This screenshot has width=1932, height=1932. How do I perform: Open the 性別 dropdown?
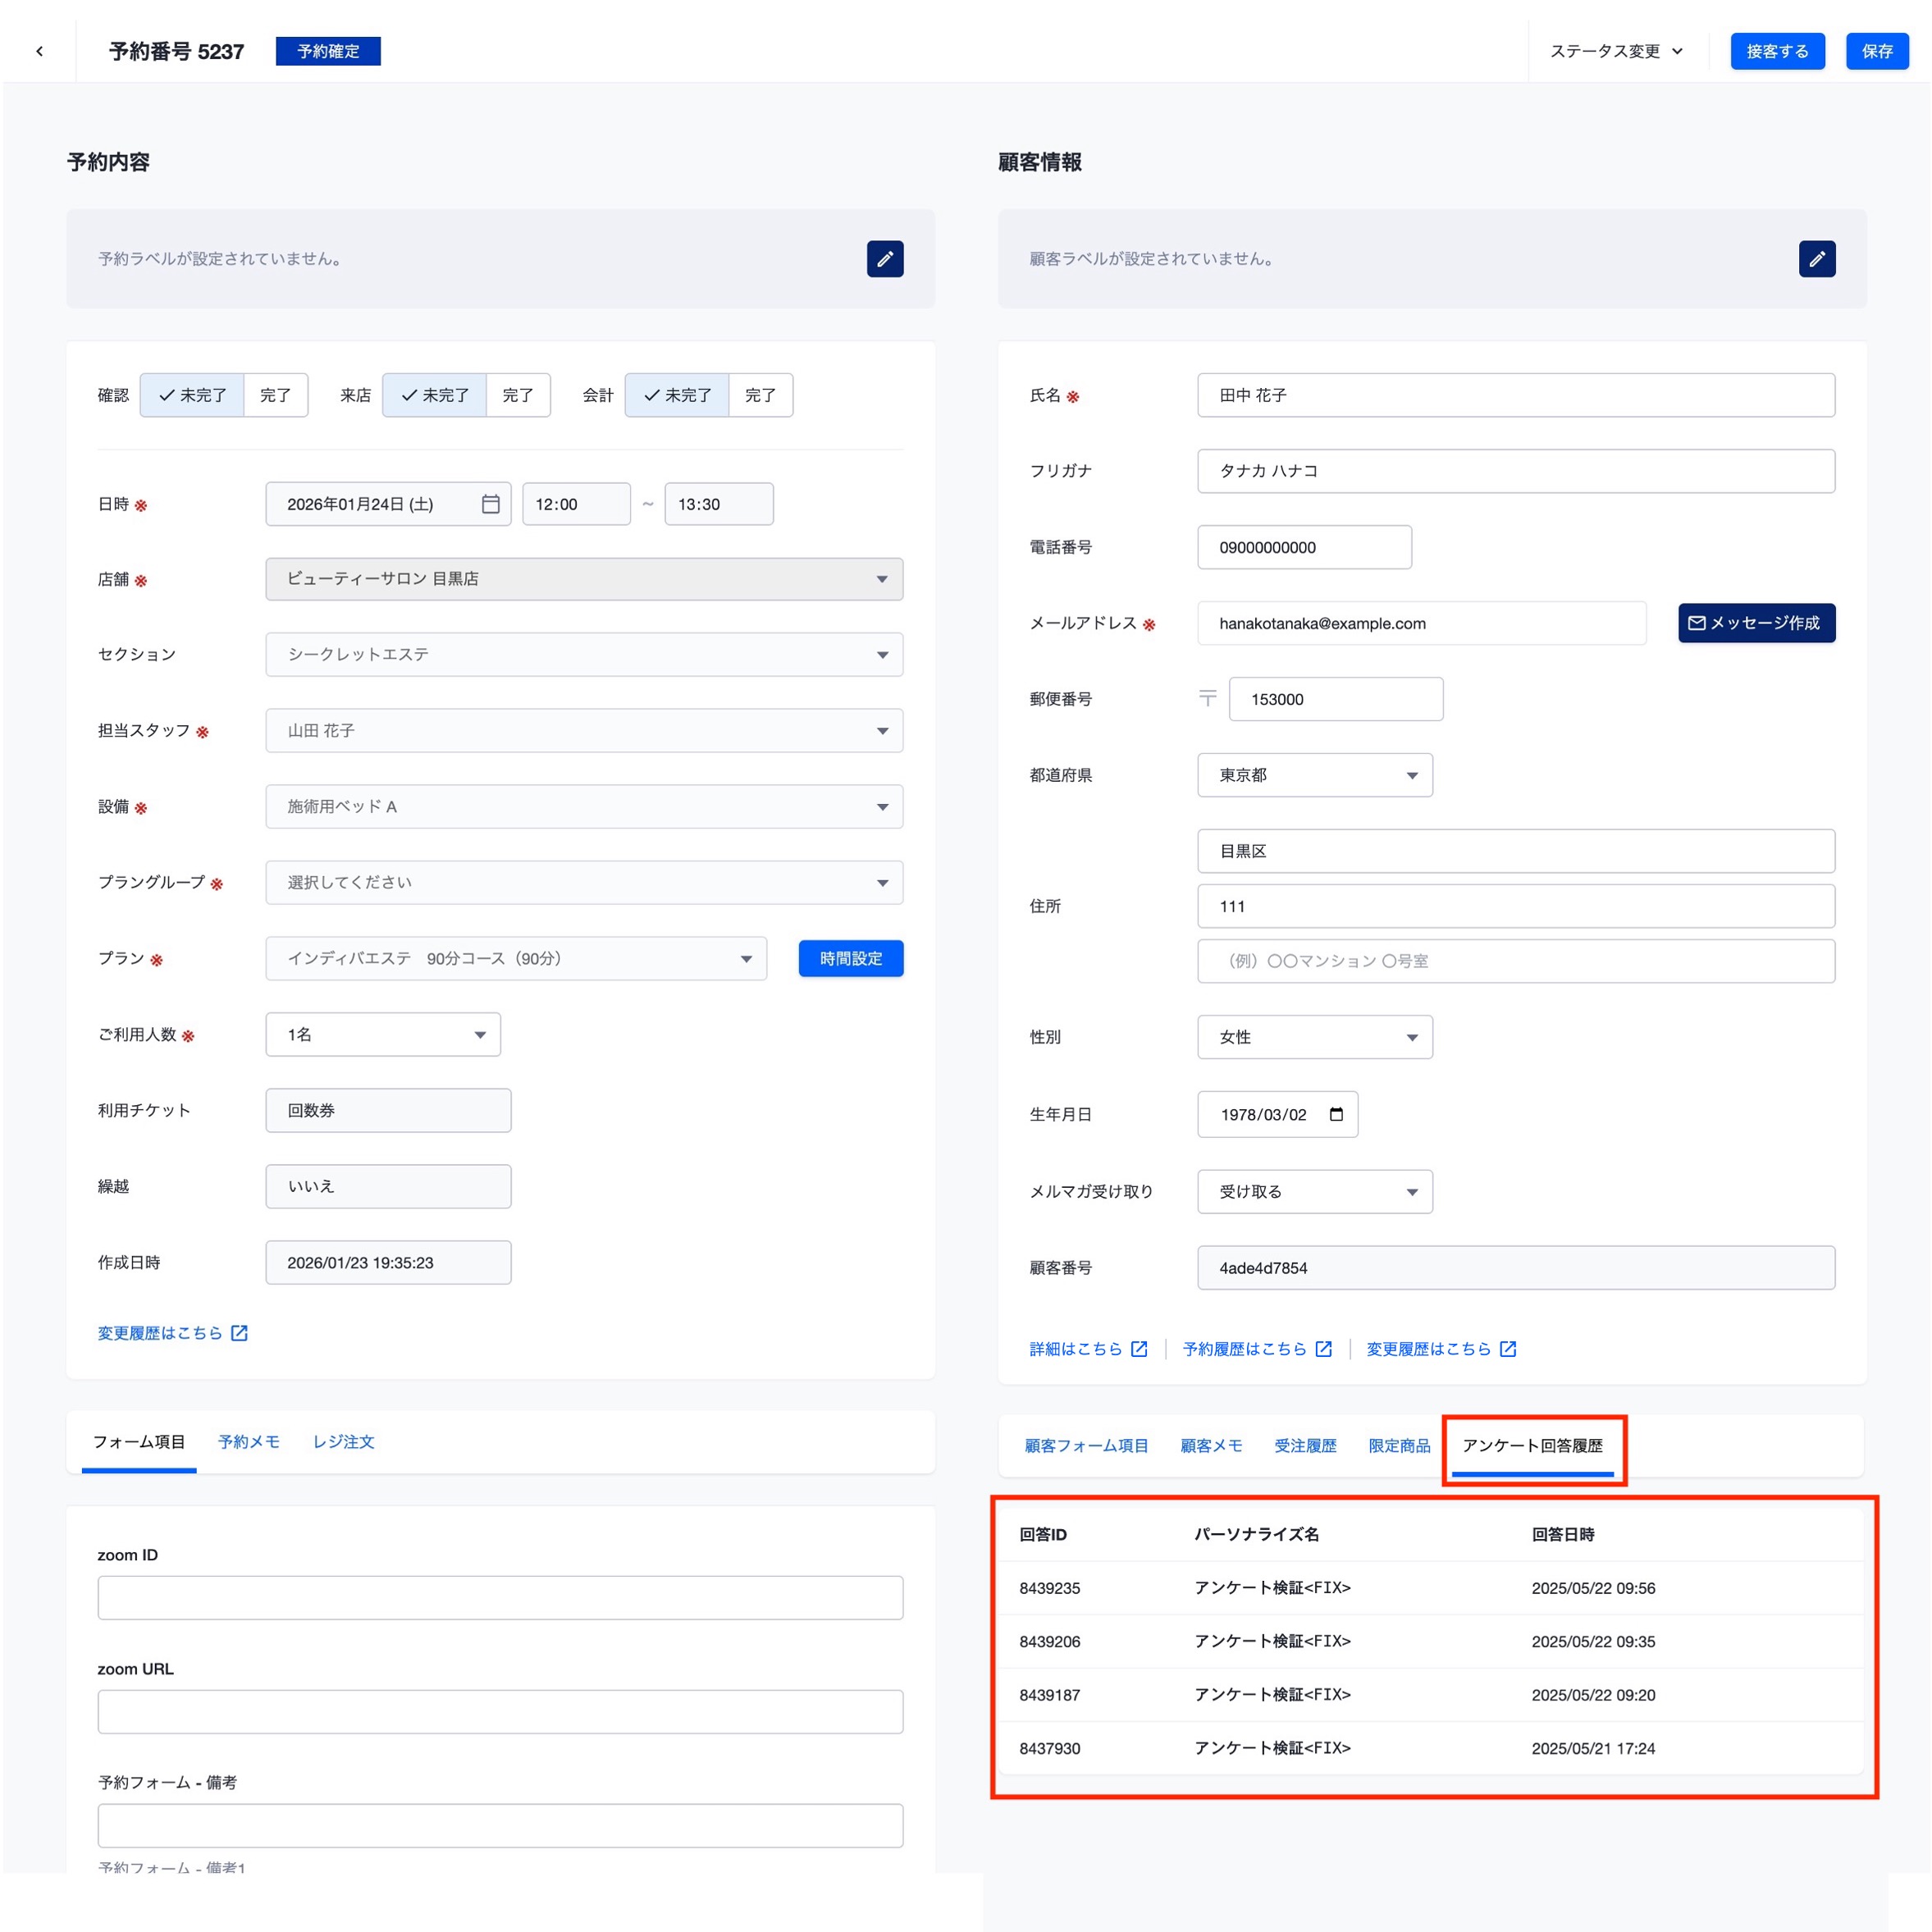tap(1315, 1037)
